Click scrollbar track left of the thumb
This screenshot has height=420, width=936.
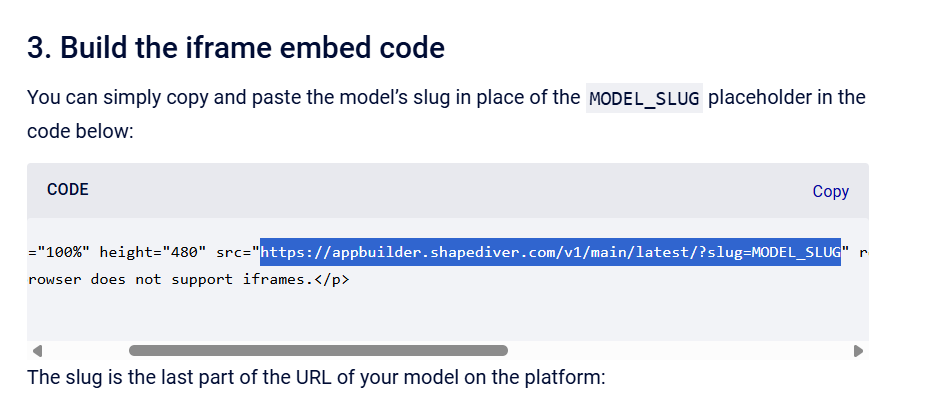click(x=87, y=351)
